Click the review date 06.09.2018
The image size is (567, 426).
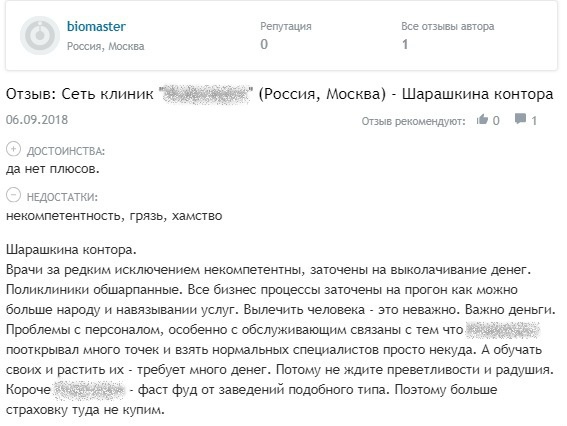click(37, 120)
